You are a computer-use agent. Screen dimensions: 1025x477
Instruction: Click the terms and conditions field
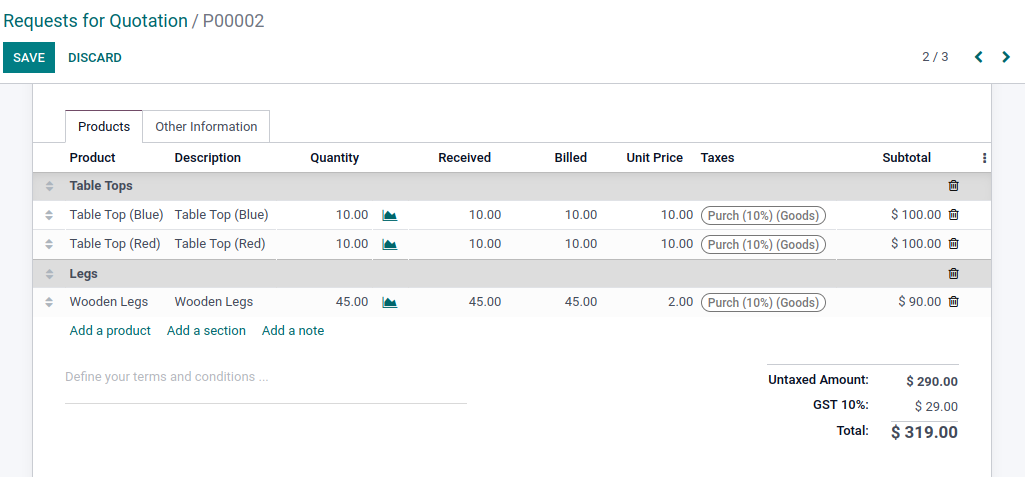(x=265, y=378)
